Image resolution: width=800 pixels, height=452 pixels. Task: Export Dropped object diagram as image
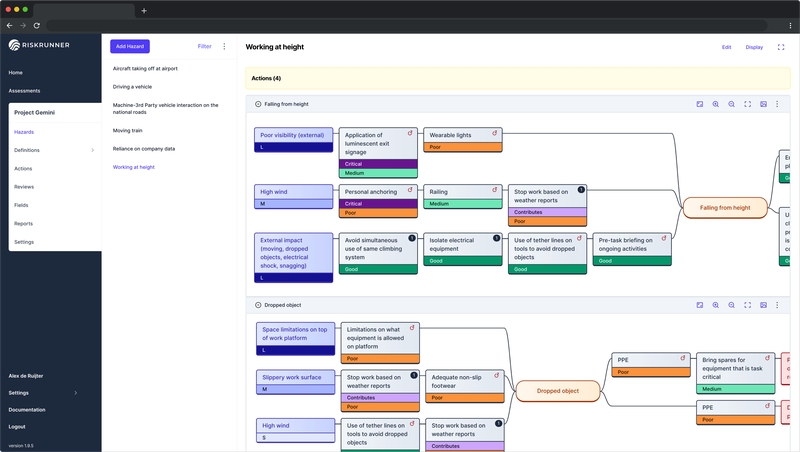763,305
